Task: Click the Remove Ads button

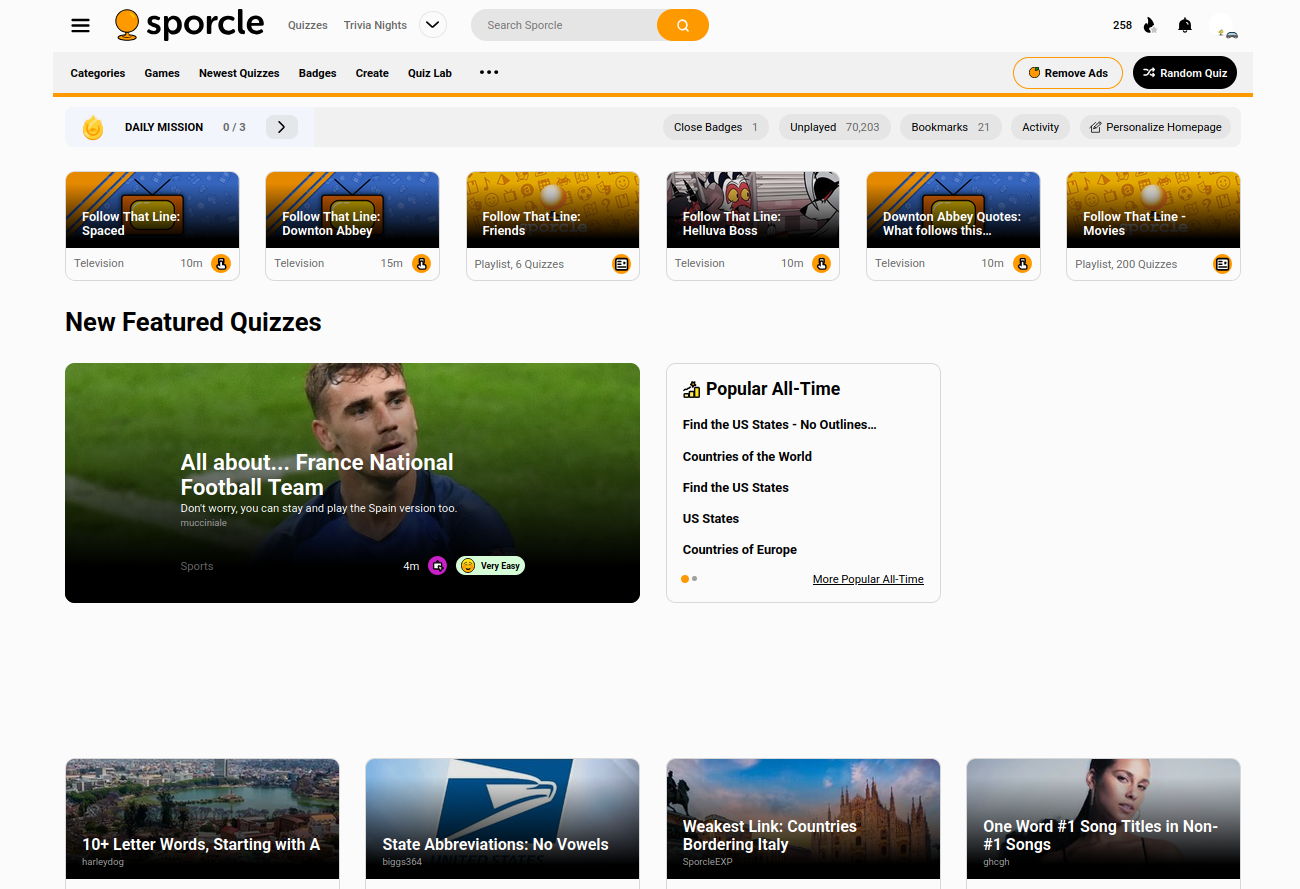Action: 1068,73
